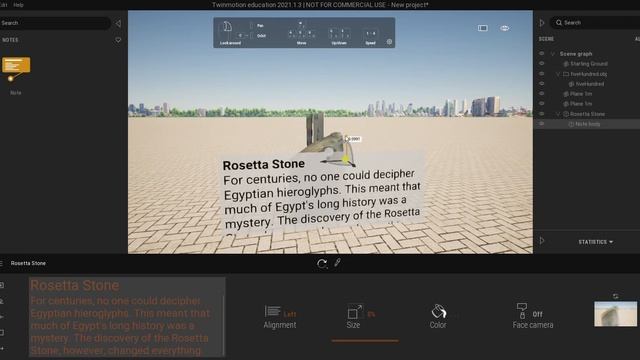Collapse the Rosetta Stone tree node
The width and height of the screenshot is (640, 360).
(x=558, y=114)
